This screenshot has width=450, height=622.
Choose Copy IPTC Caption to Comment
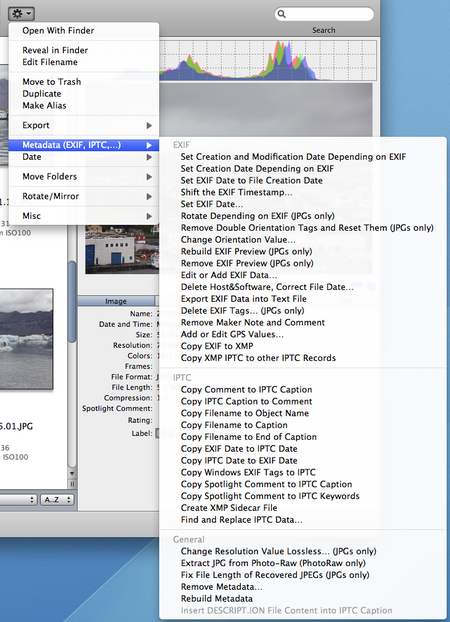[303, 401]
